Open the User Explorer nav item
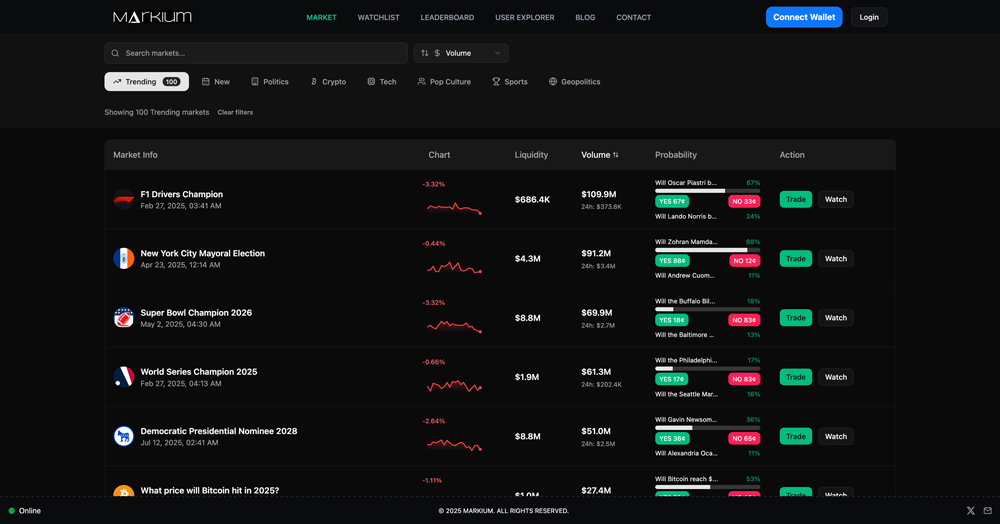The image size is (1000, 524). 525,17
